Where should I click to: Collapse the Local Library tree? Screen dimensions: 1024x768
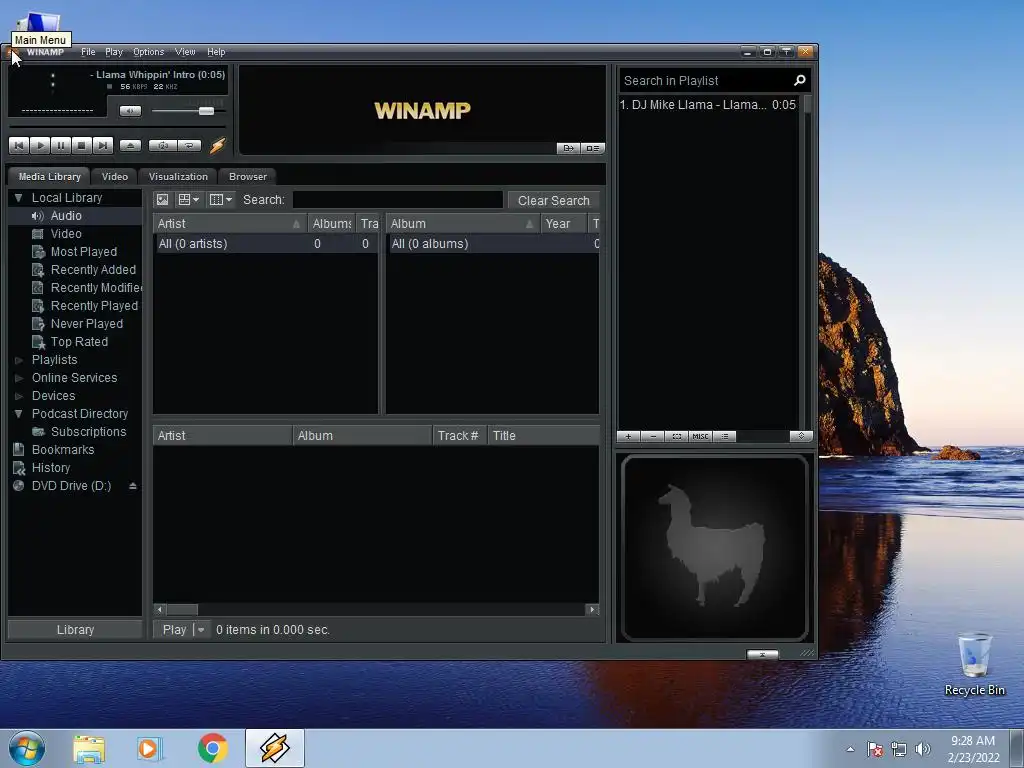coord(18,198)
